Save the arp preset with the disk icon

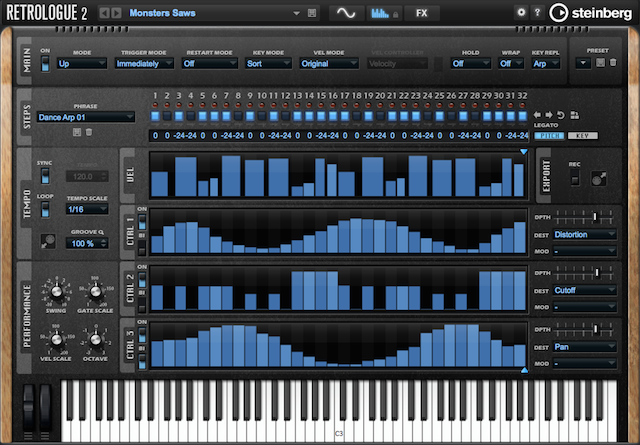click(x=600, y=63)
